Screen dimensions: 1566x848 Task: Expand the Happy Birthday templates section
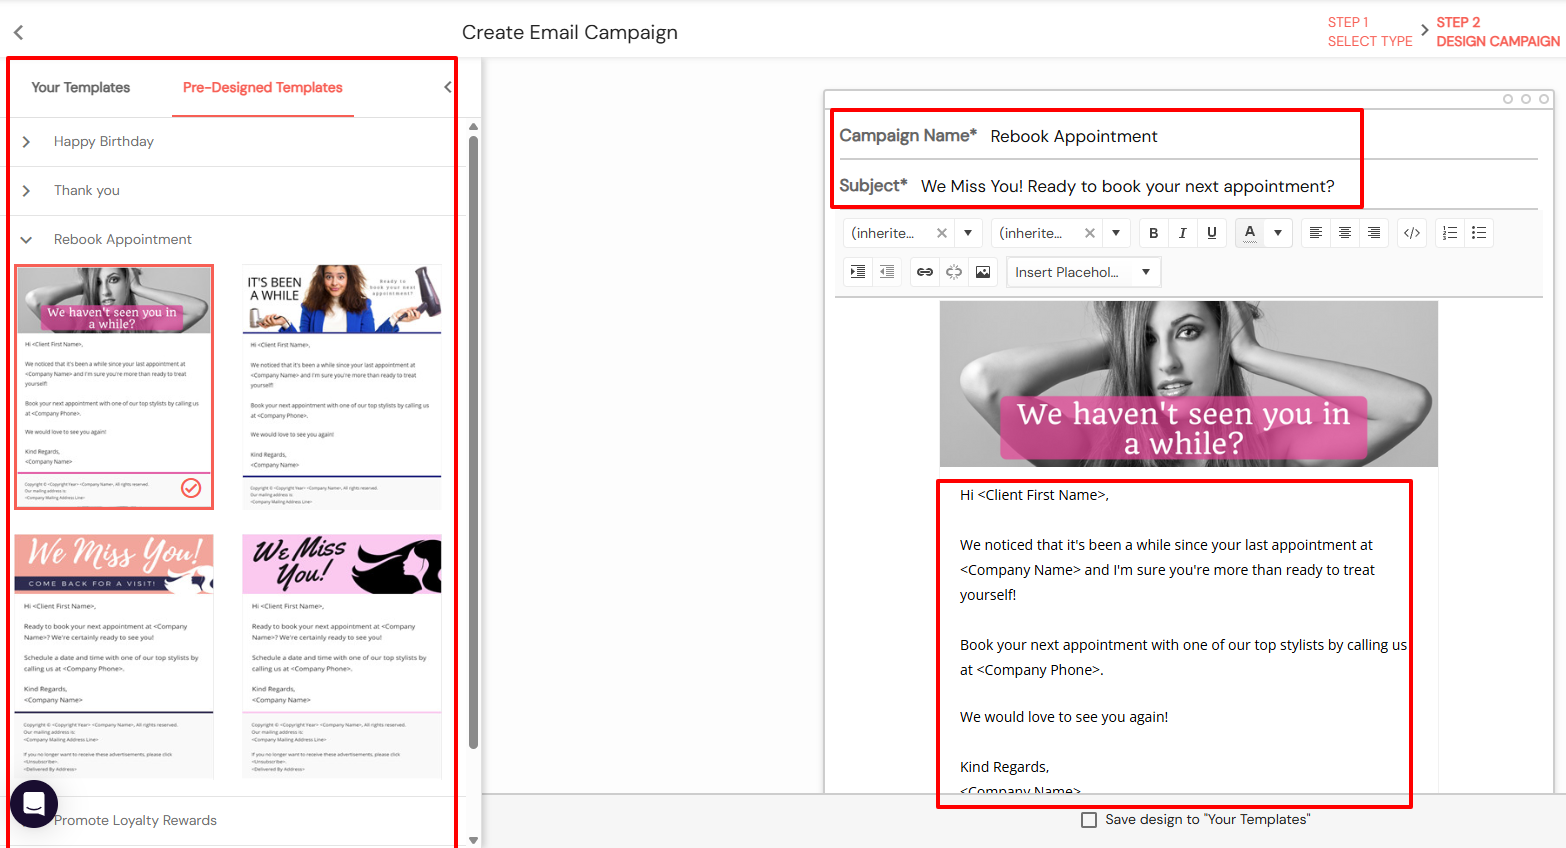tap(26, 141)
